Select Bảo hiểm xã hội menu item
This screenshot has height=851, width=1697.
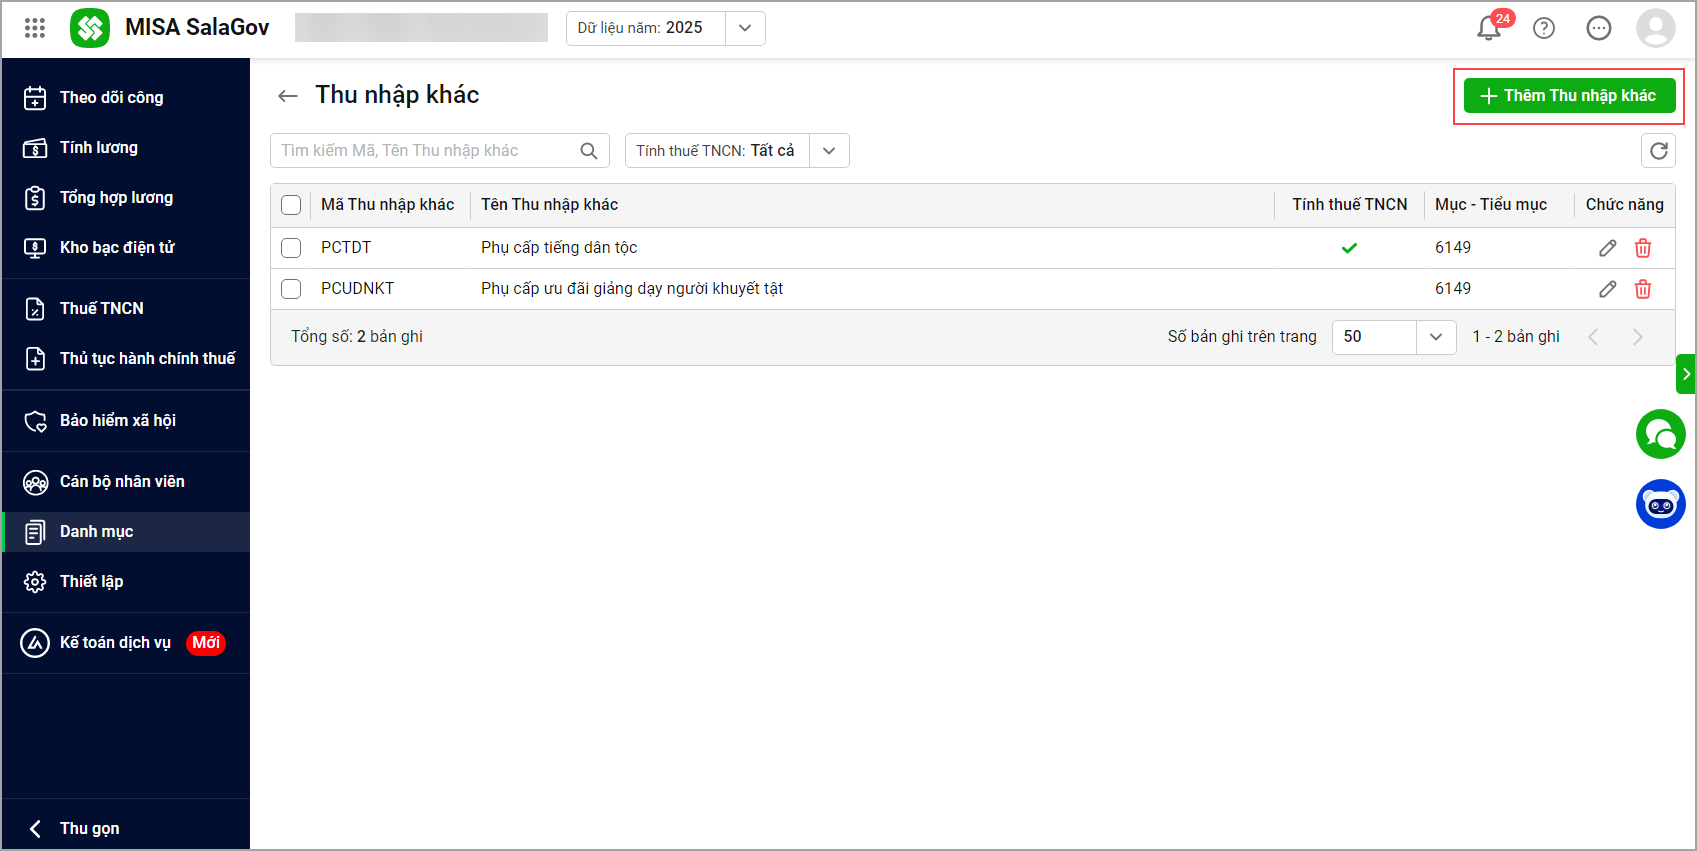pos(117,421)
